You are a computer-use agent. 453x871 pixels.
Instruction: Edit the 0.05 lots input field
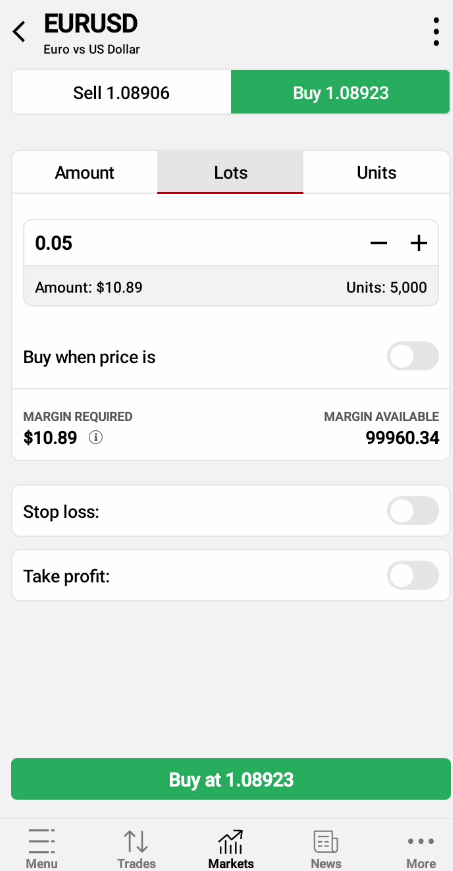point(194,243)
